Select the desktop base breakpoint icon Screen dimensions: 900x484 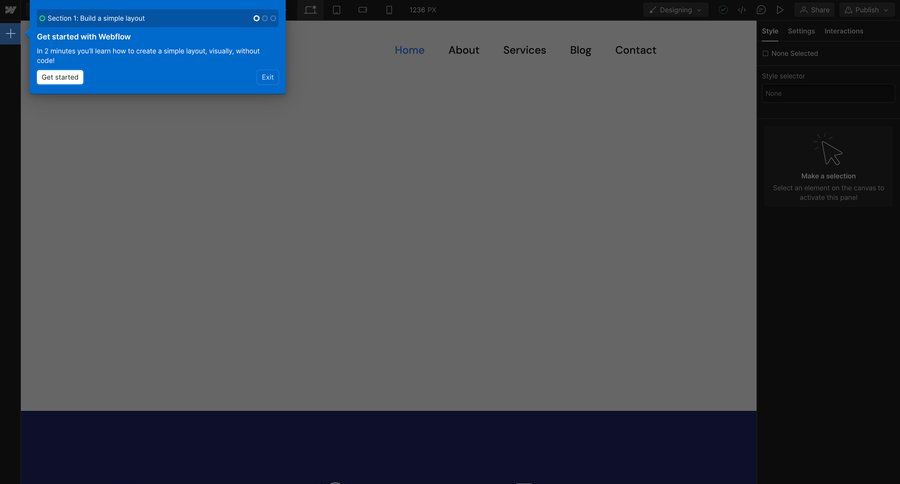[311, 10]
